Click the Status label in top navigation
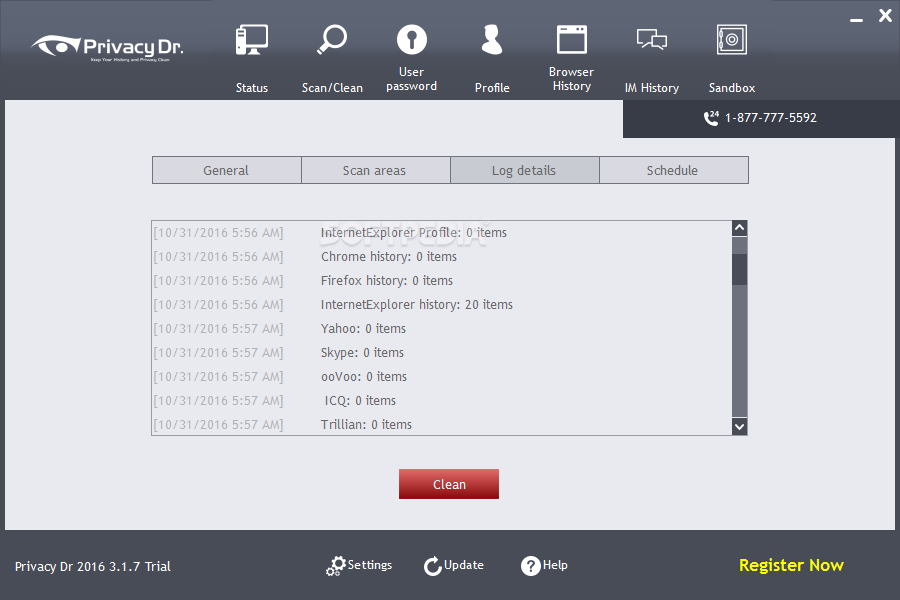 (251, 88)
